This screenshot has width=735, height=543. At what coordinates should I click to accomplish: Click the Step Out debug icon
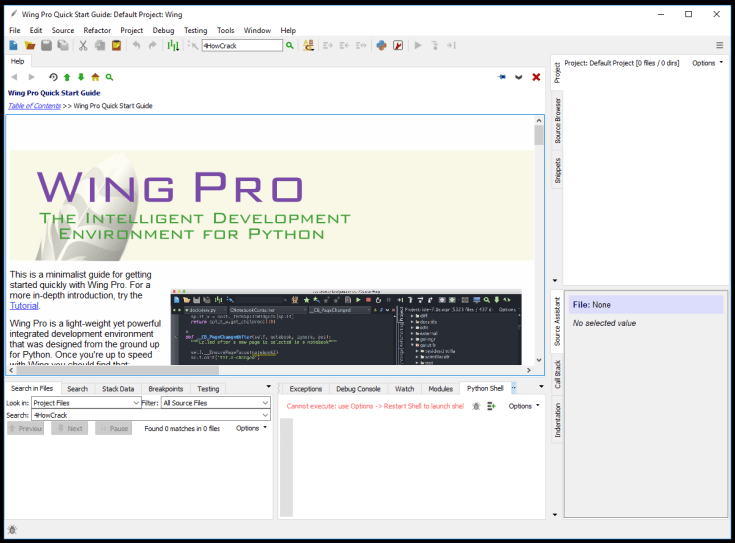pos(451,45)
